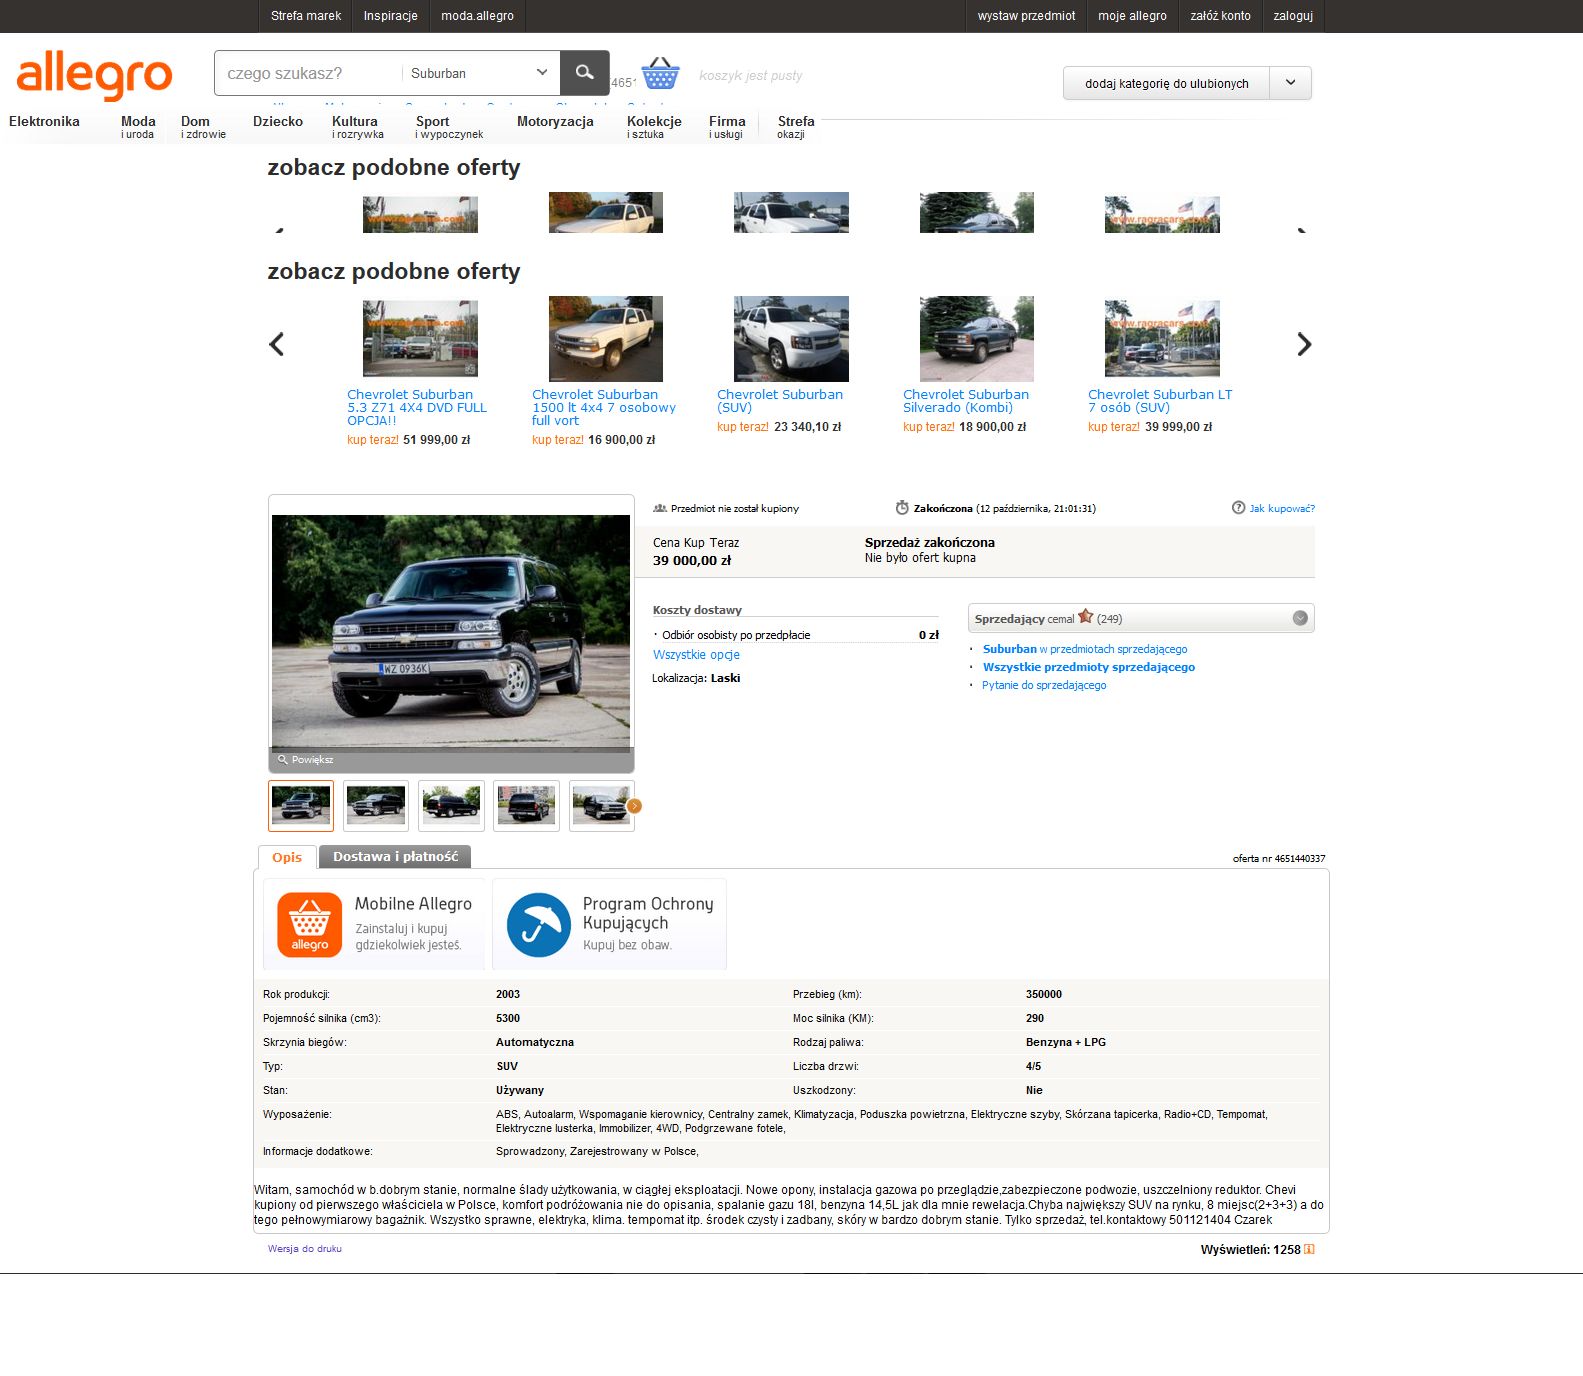Click thumbnail of 39 999,00 zł Suburban LT
This screenshot has width=1583, height=1376.
point(1162,339)
